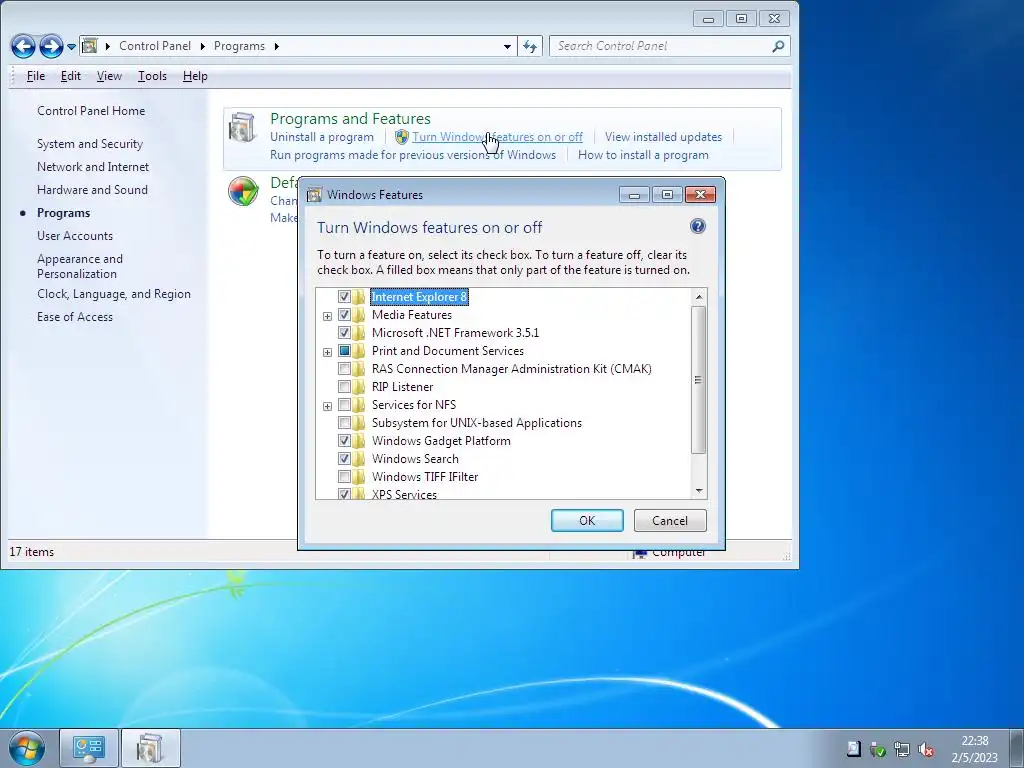Viewport: 1024px width, 768px height.
Task: Click the Control Panel taskbar icon
Action: (x=89, y=748)
